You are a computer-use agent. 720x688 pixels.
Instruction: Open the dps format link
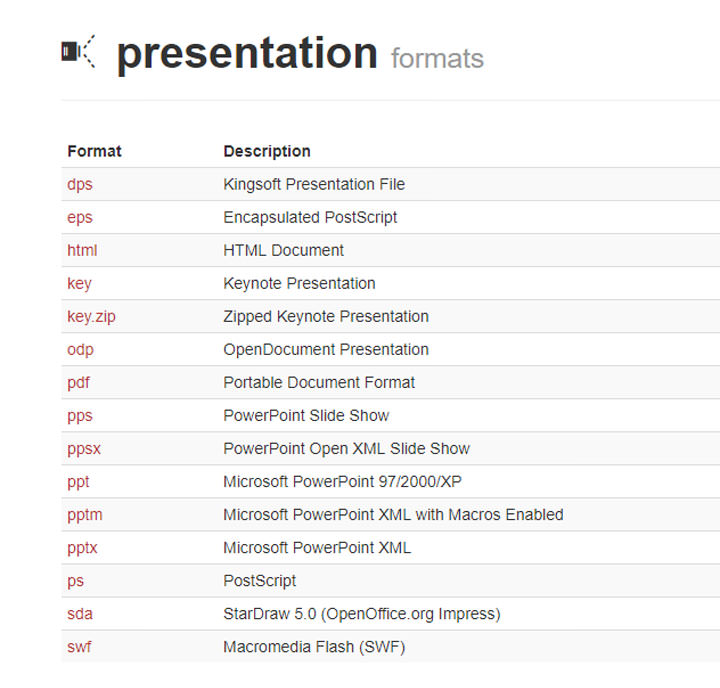tap(80, 184)
